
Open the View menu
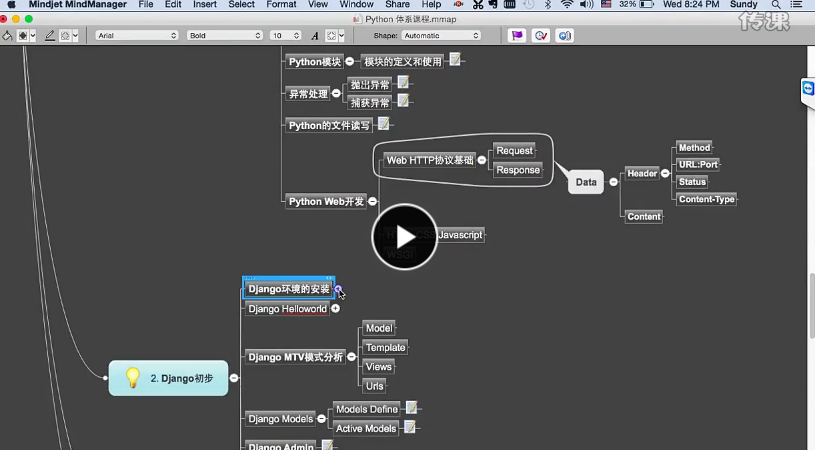coord(318,5)
